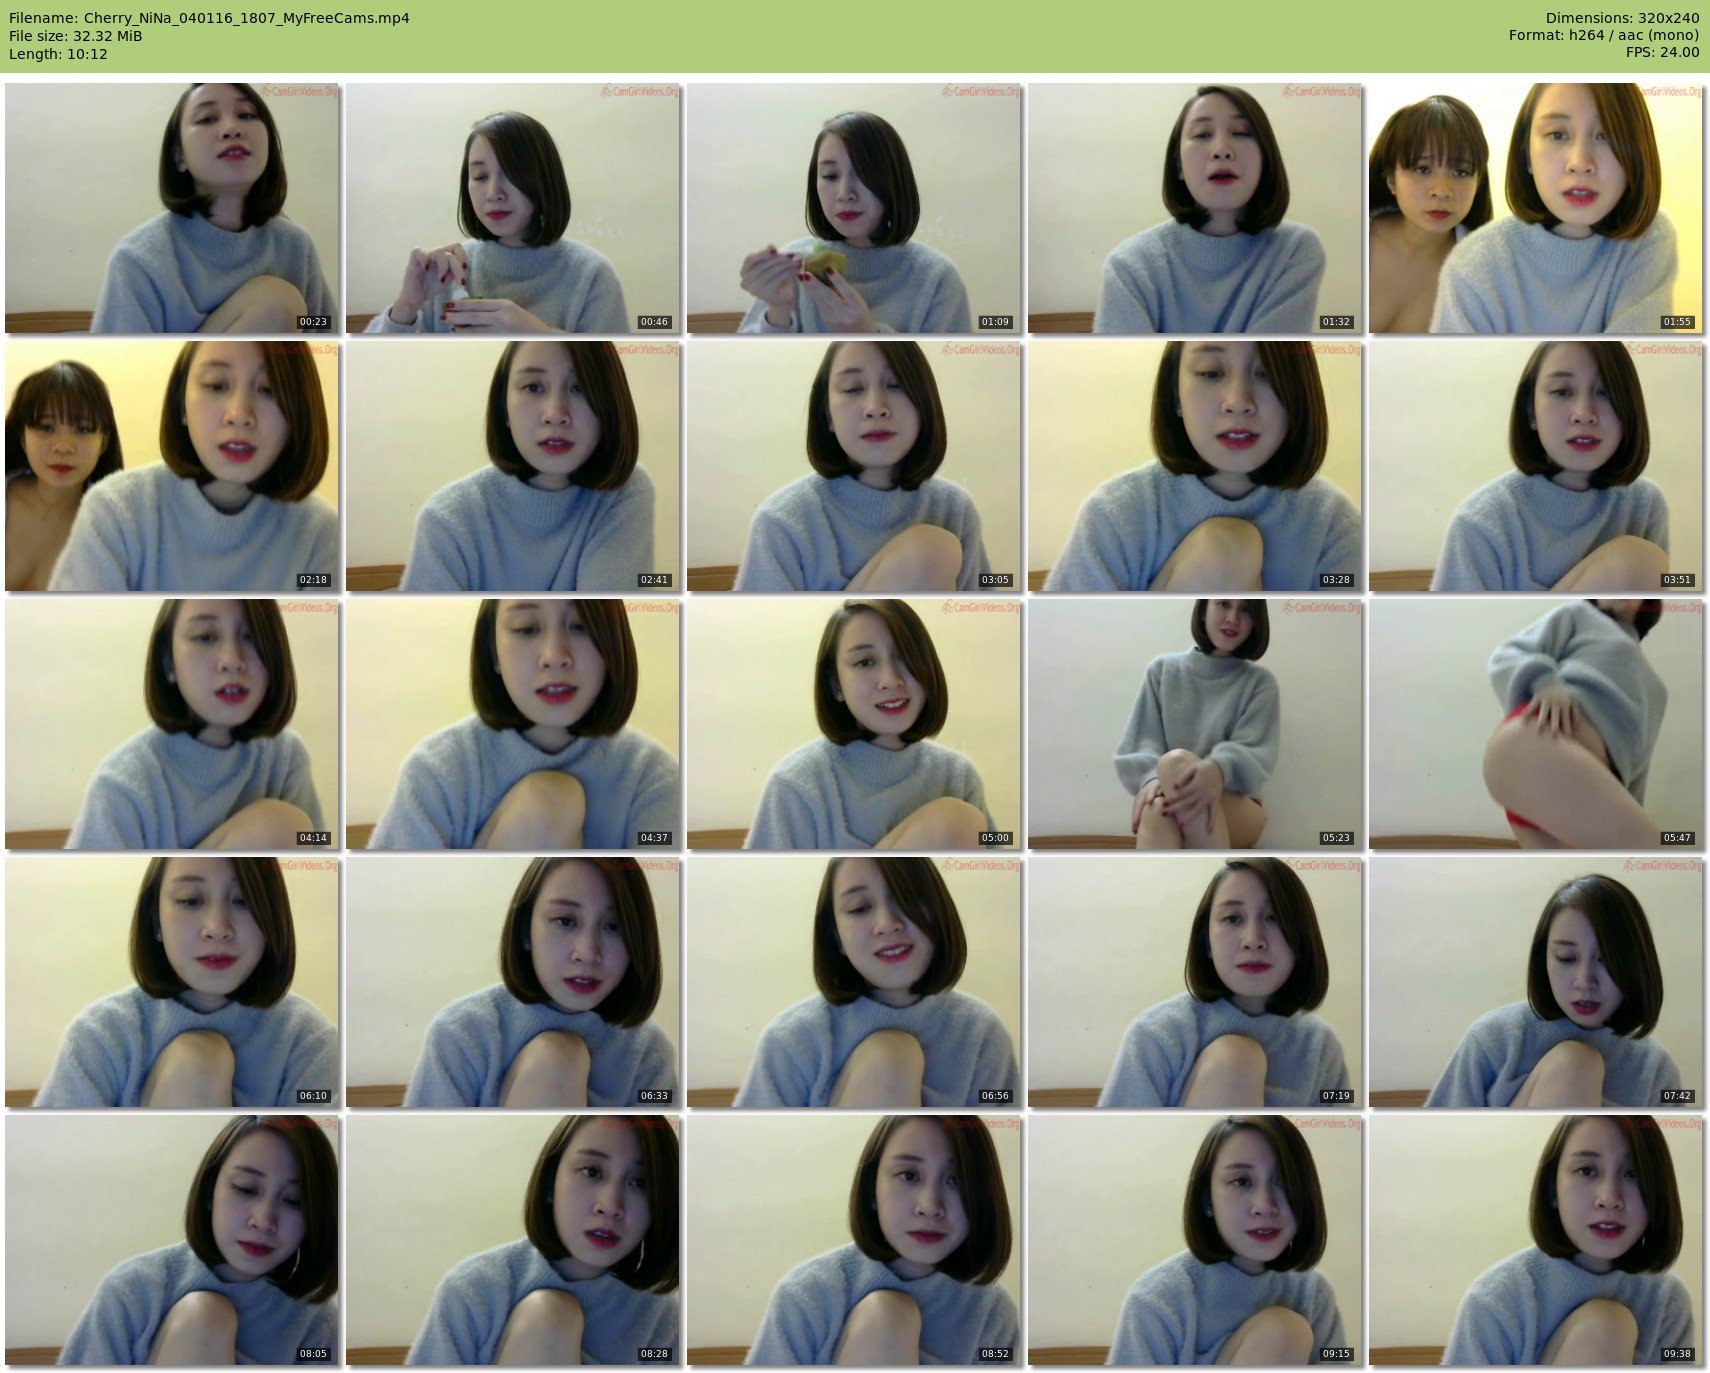Choose the thumbnail stamped 05:00
1710x1373 pixels.
click(854, 724)
